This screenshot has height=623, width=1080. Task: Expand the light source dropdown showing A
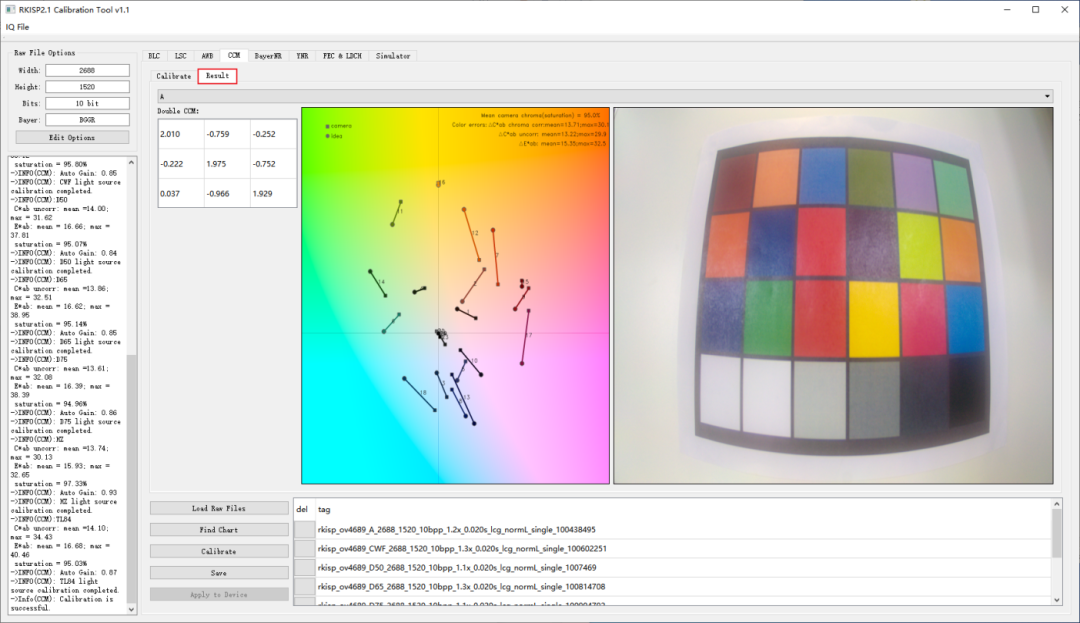pos(1047,96)
